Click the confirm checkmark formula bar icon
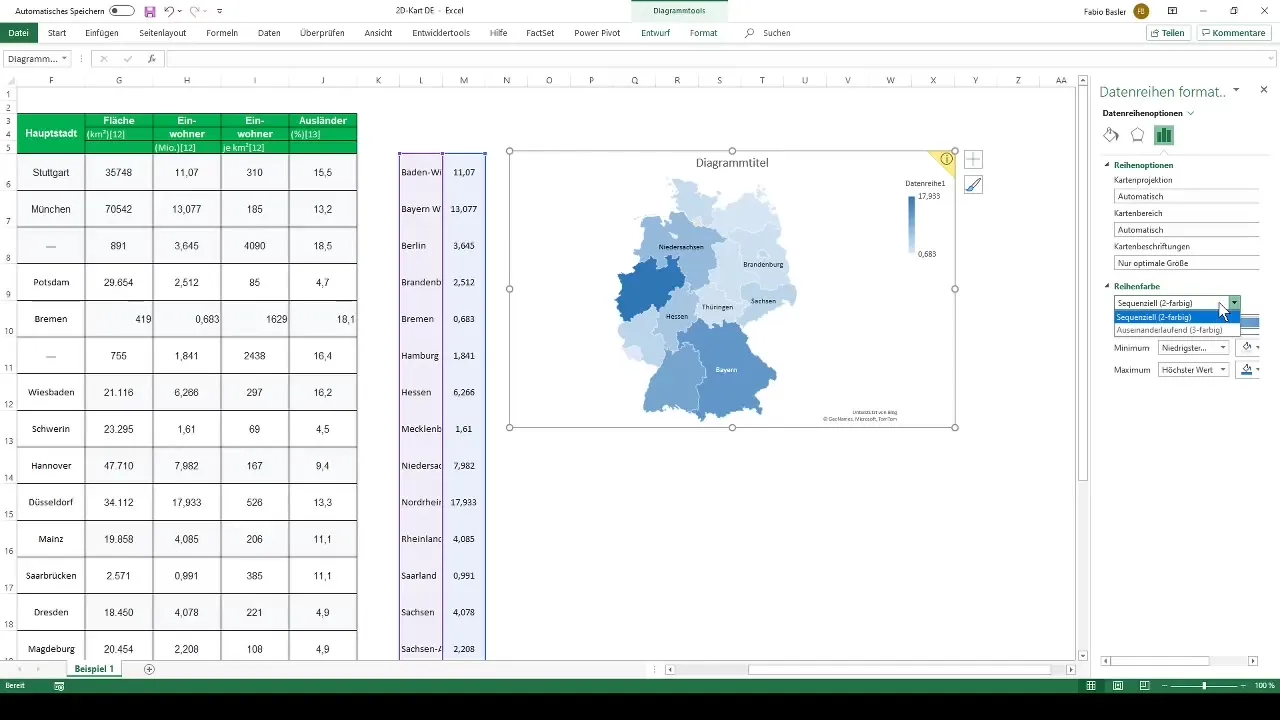 pos(127,59)
